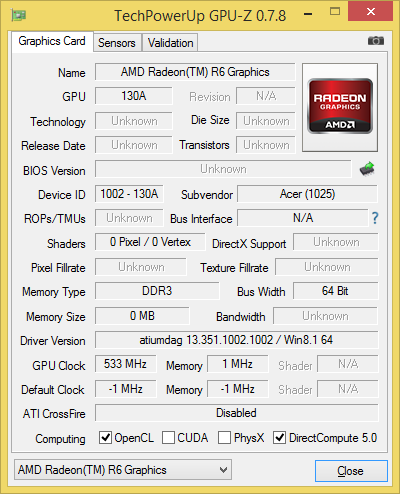Click the BIOS Version Unknown field

223,169
